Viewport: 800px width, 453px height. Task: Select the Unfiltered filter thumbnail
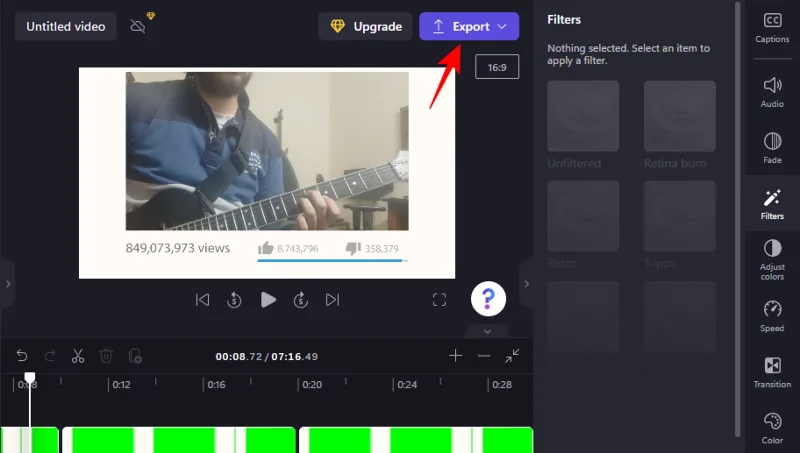click(x=583, y=116)
